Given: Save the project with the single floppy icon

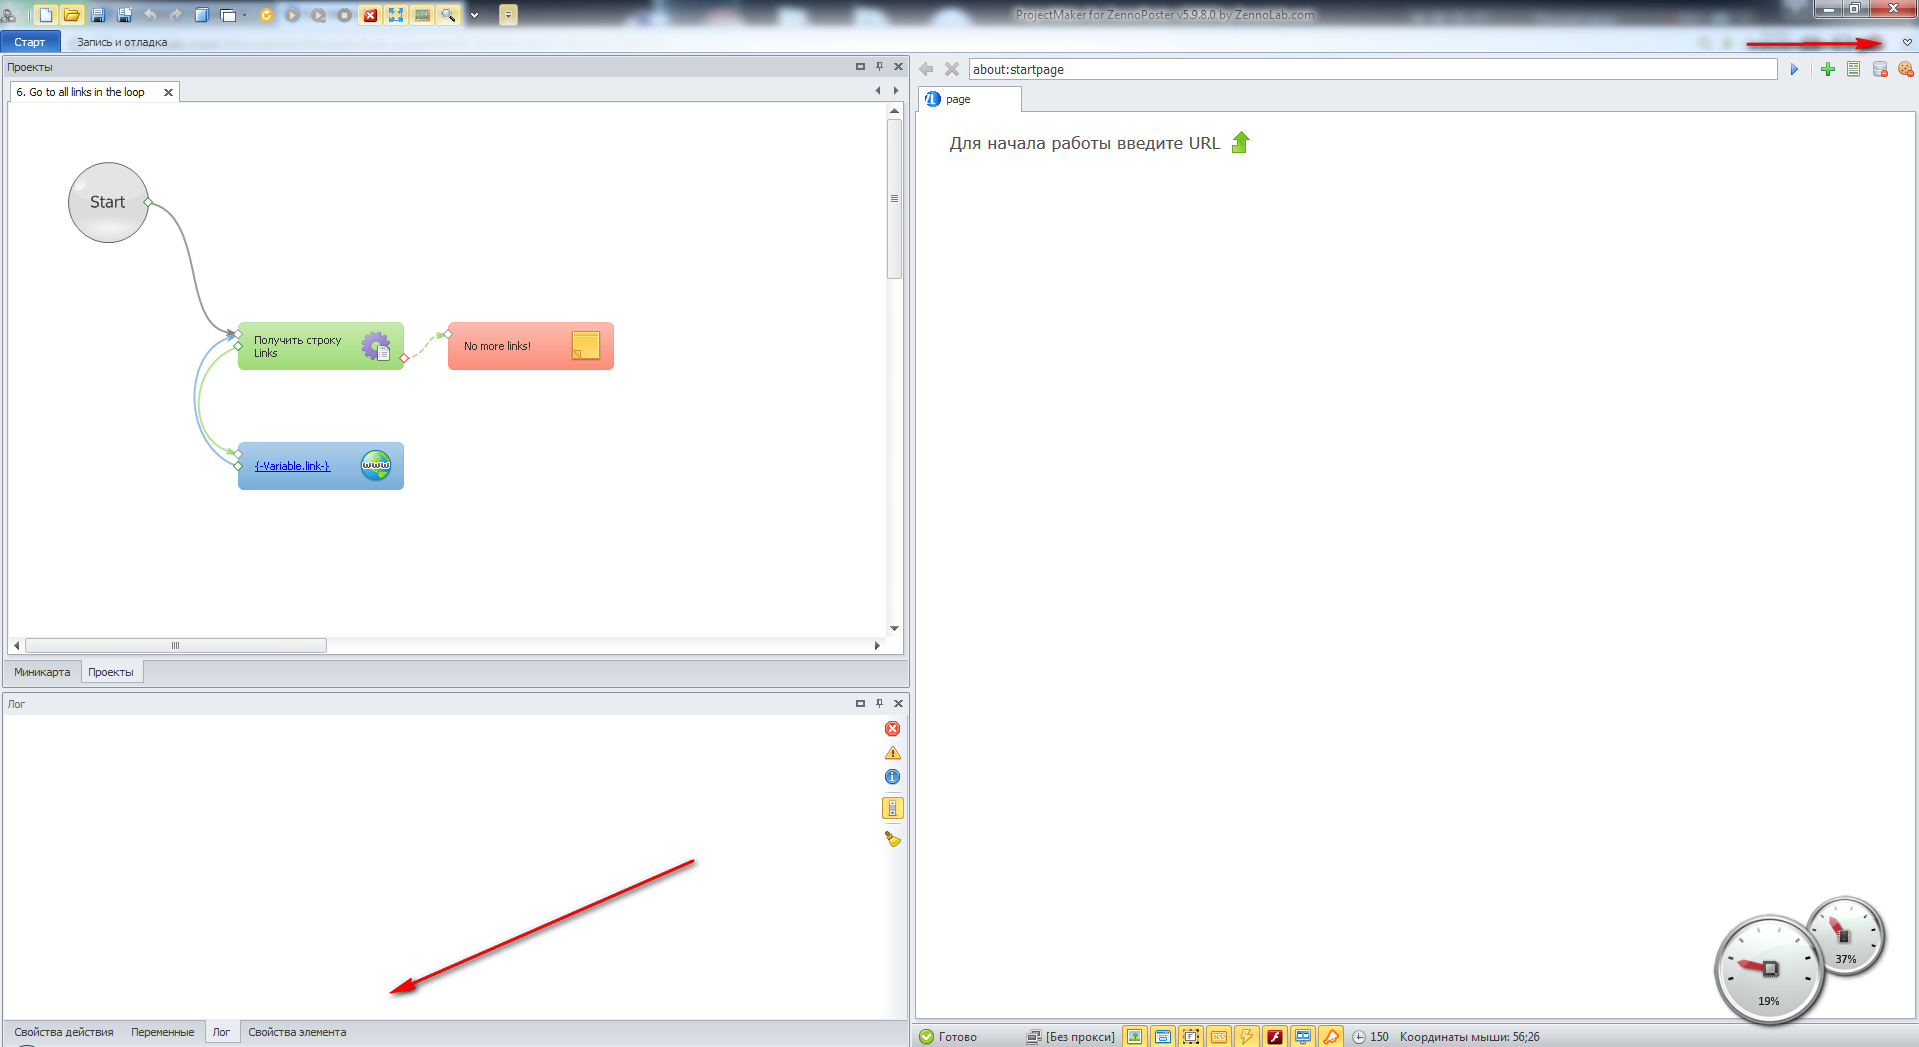Looking at the screenshot, I should coord(98,15).
